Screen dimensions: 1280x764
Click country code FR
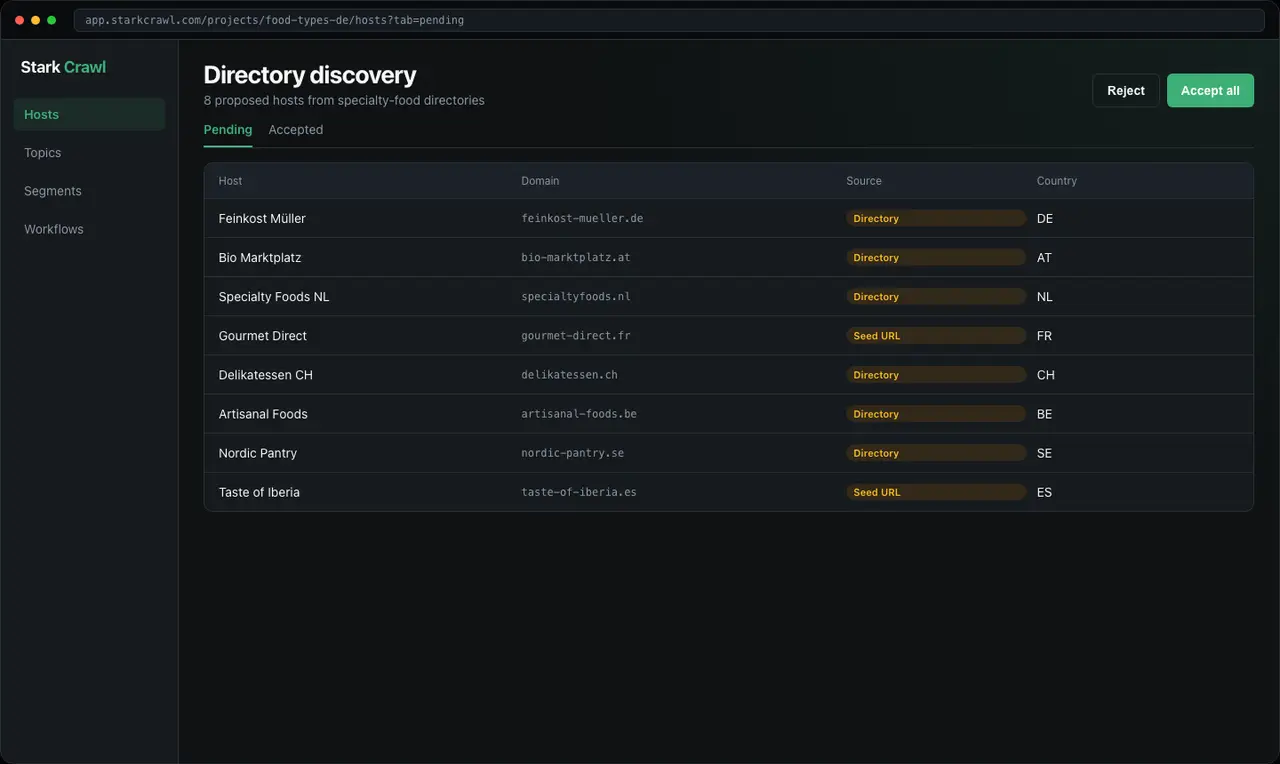pos(1044,335)
